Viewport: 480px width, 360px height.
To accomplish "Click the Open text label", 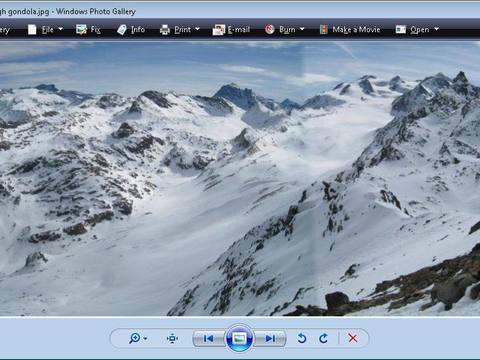I will [x=420, y=30].
